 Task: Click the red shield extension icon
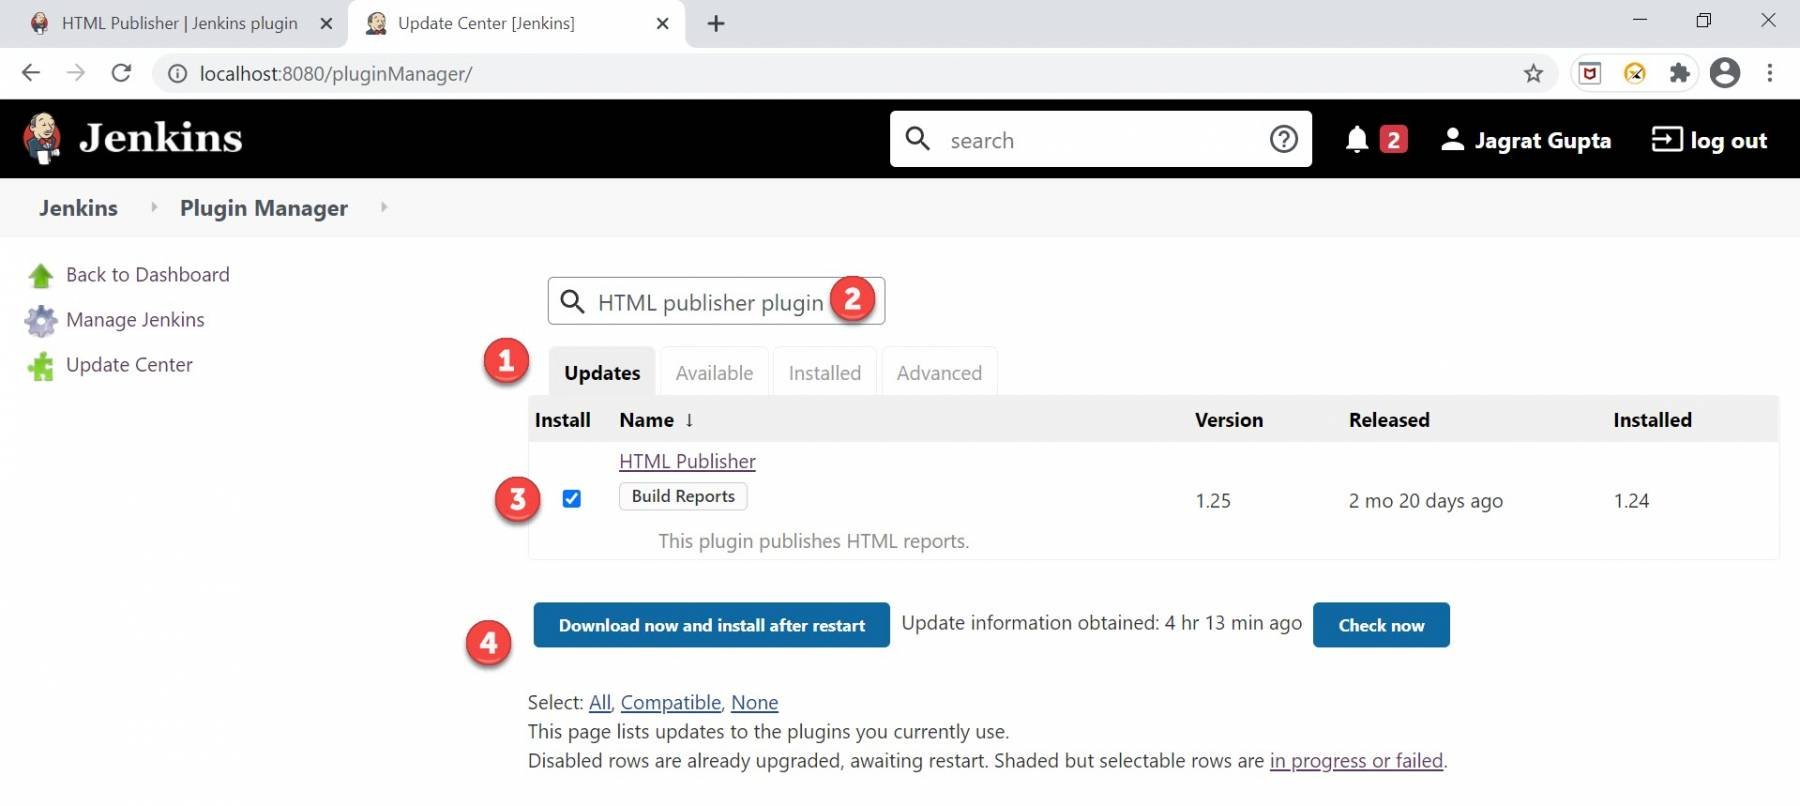pos(1590,73)
